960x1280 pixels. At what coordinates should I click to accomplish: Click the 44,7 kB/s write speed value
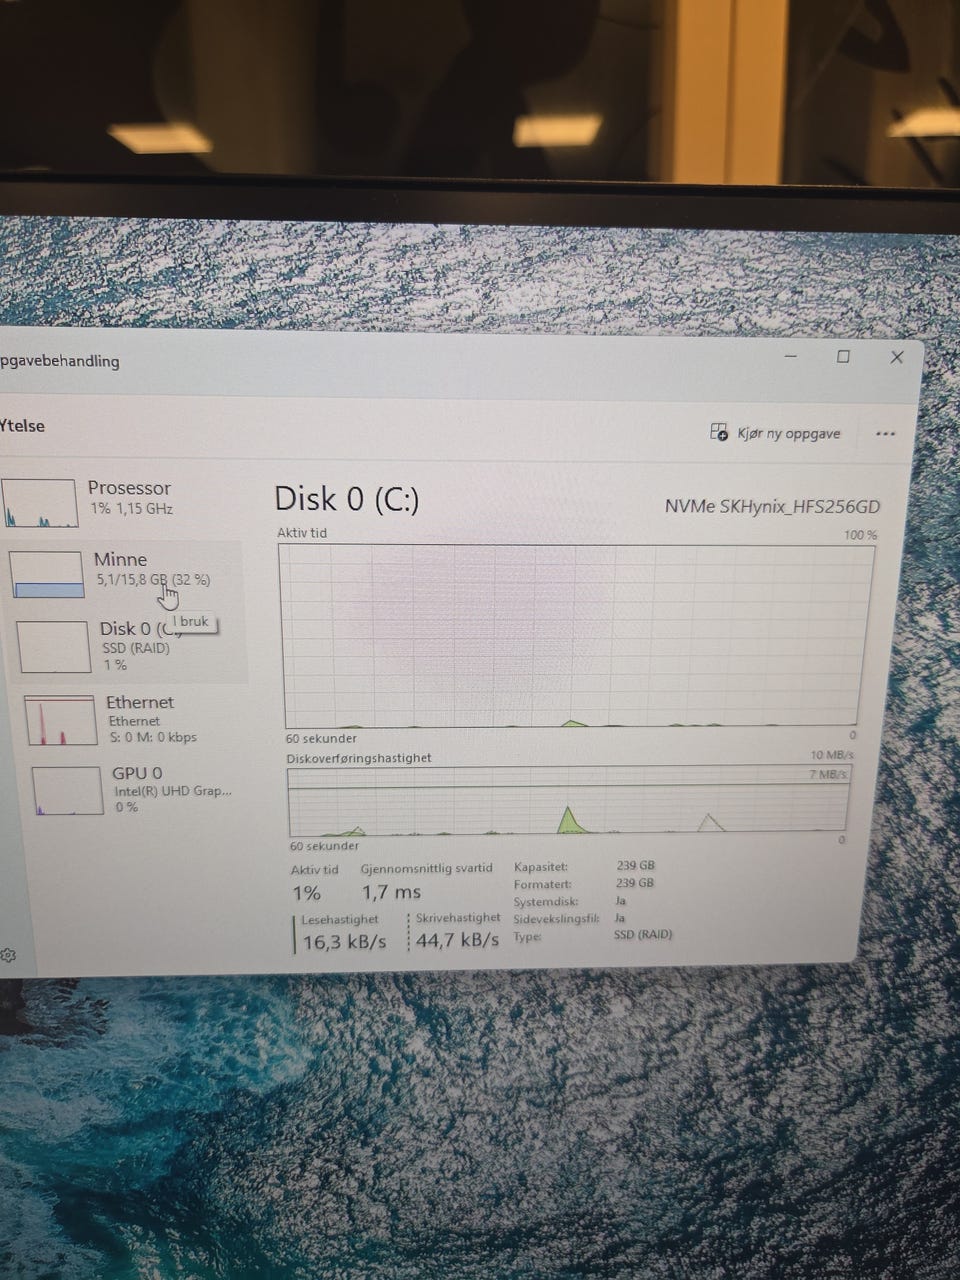coord(457,940)
